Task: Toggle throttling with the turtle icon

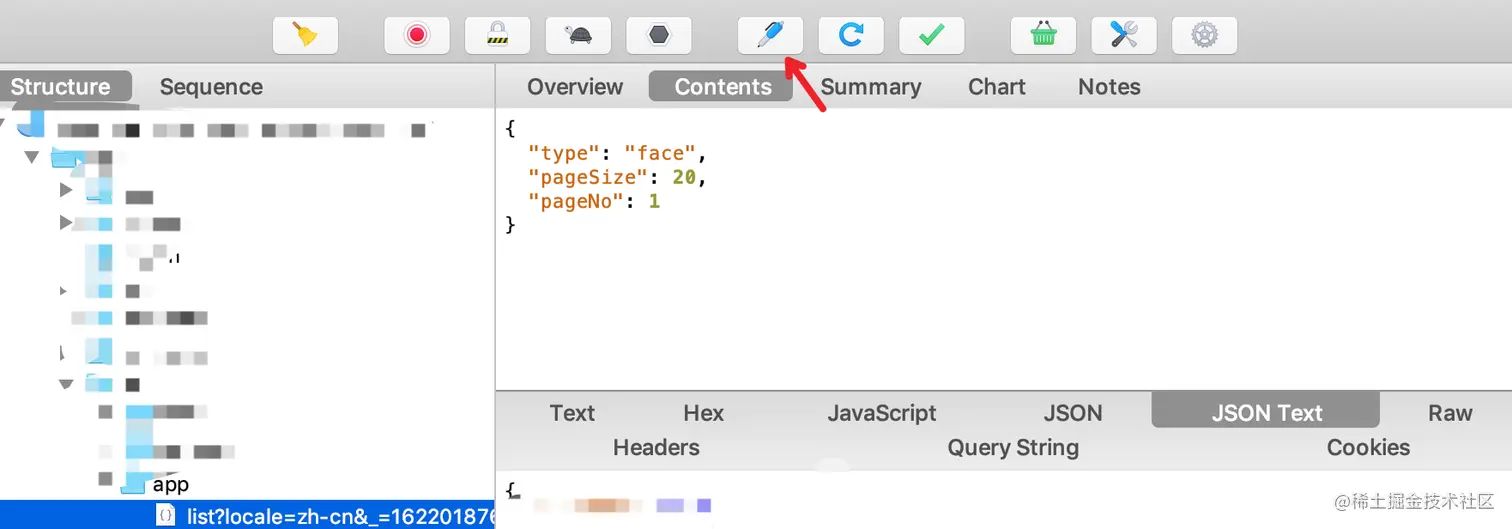Action: (578, 35)
